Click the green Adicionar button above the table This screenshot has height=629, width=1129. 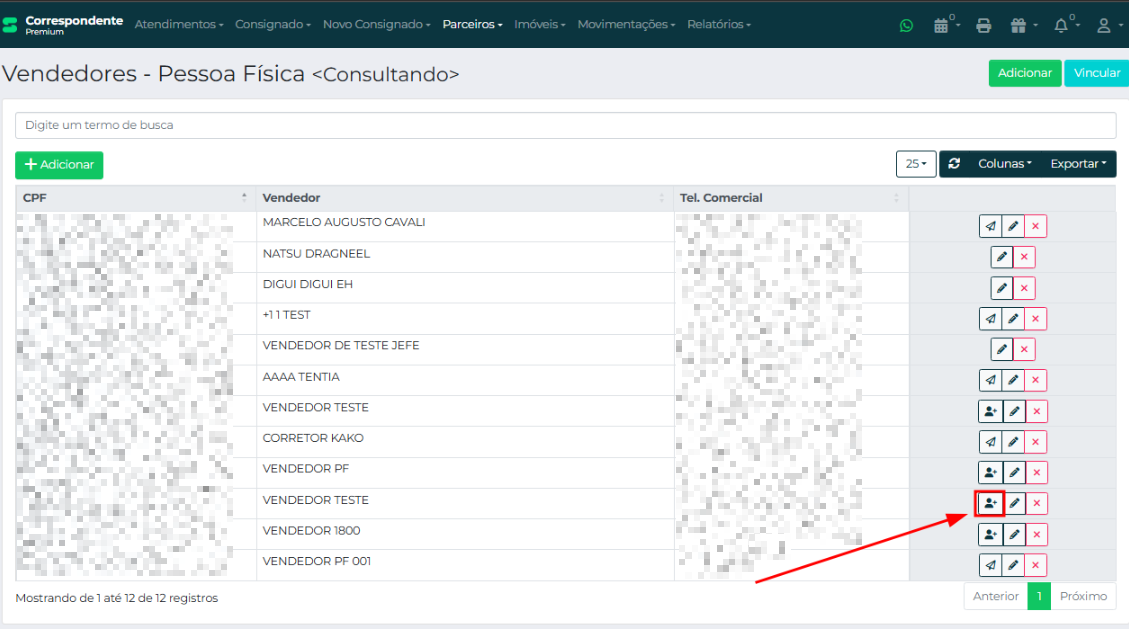(59, 165)
